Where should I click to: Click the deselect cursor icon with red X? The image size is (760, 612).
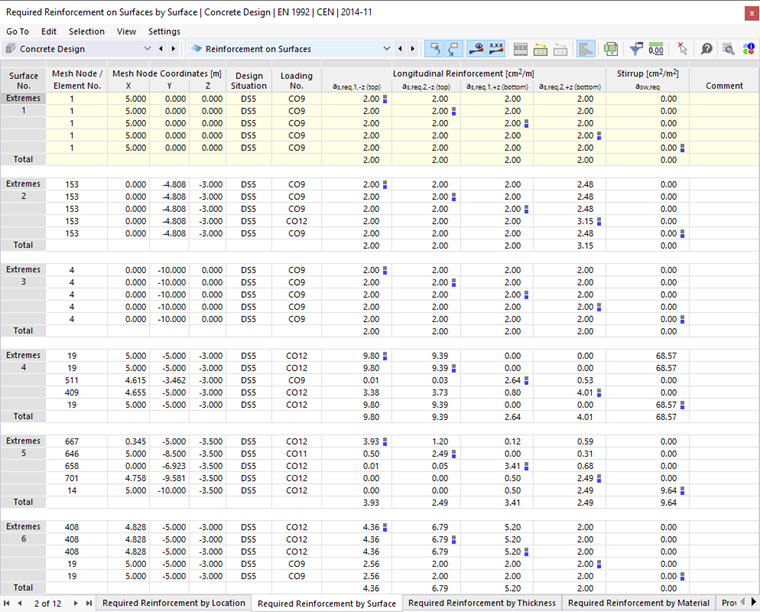click(682, 48)
